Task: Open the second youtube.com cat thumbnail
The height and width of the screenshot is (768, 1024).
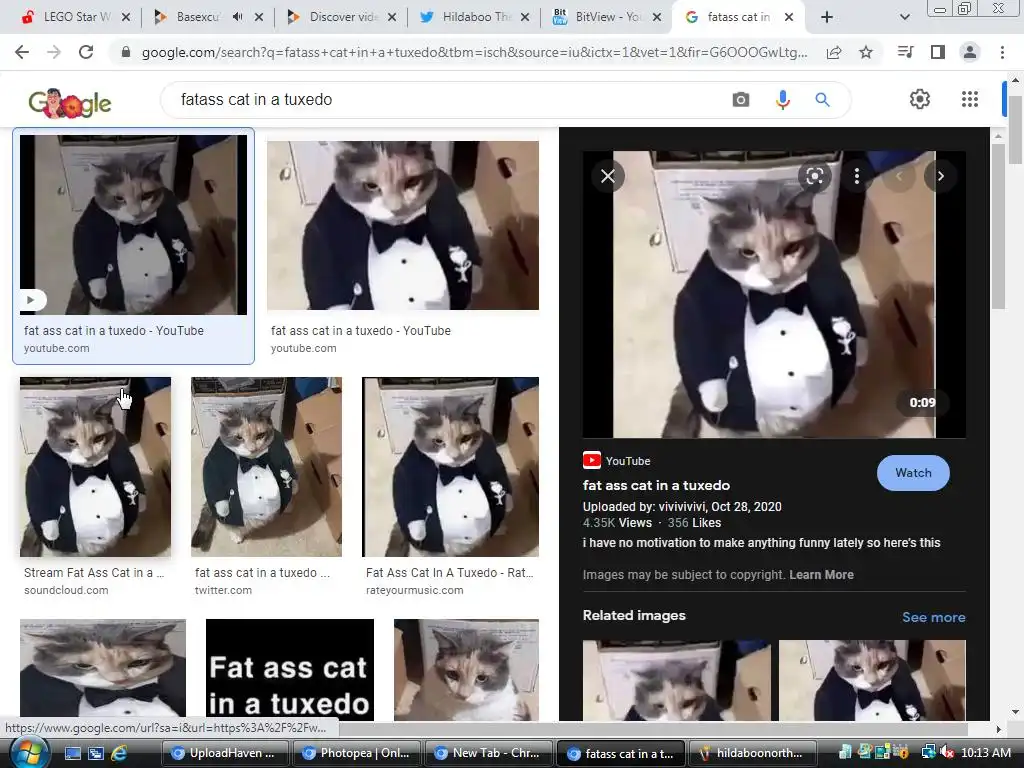Action: (x=403, y=225)
